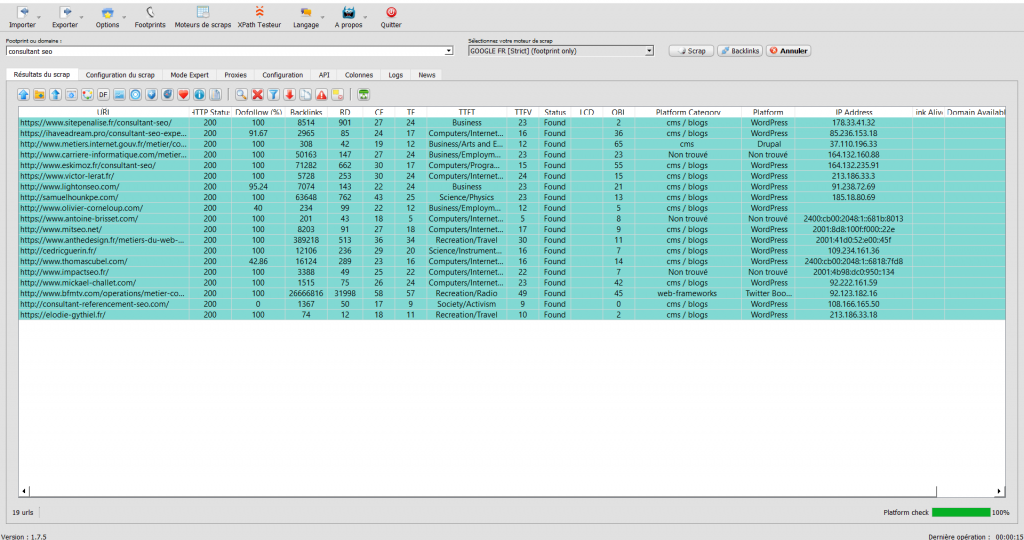This screenshot has width=1024, height=540.
Task: Launch the XPath Testeur tool
Action: (x=259, y=17)
